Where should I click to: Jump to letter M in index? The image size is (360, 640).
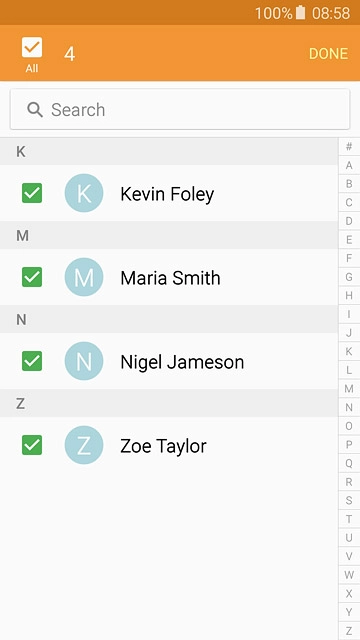pyautogui.click(x=349, y=389)
